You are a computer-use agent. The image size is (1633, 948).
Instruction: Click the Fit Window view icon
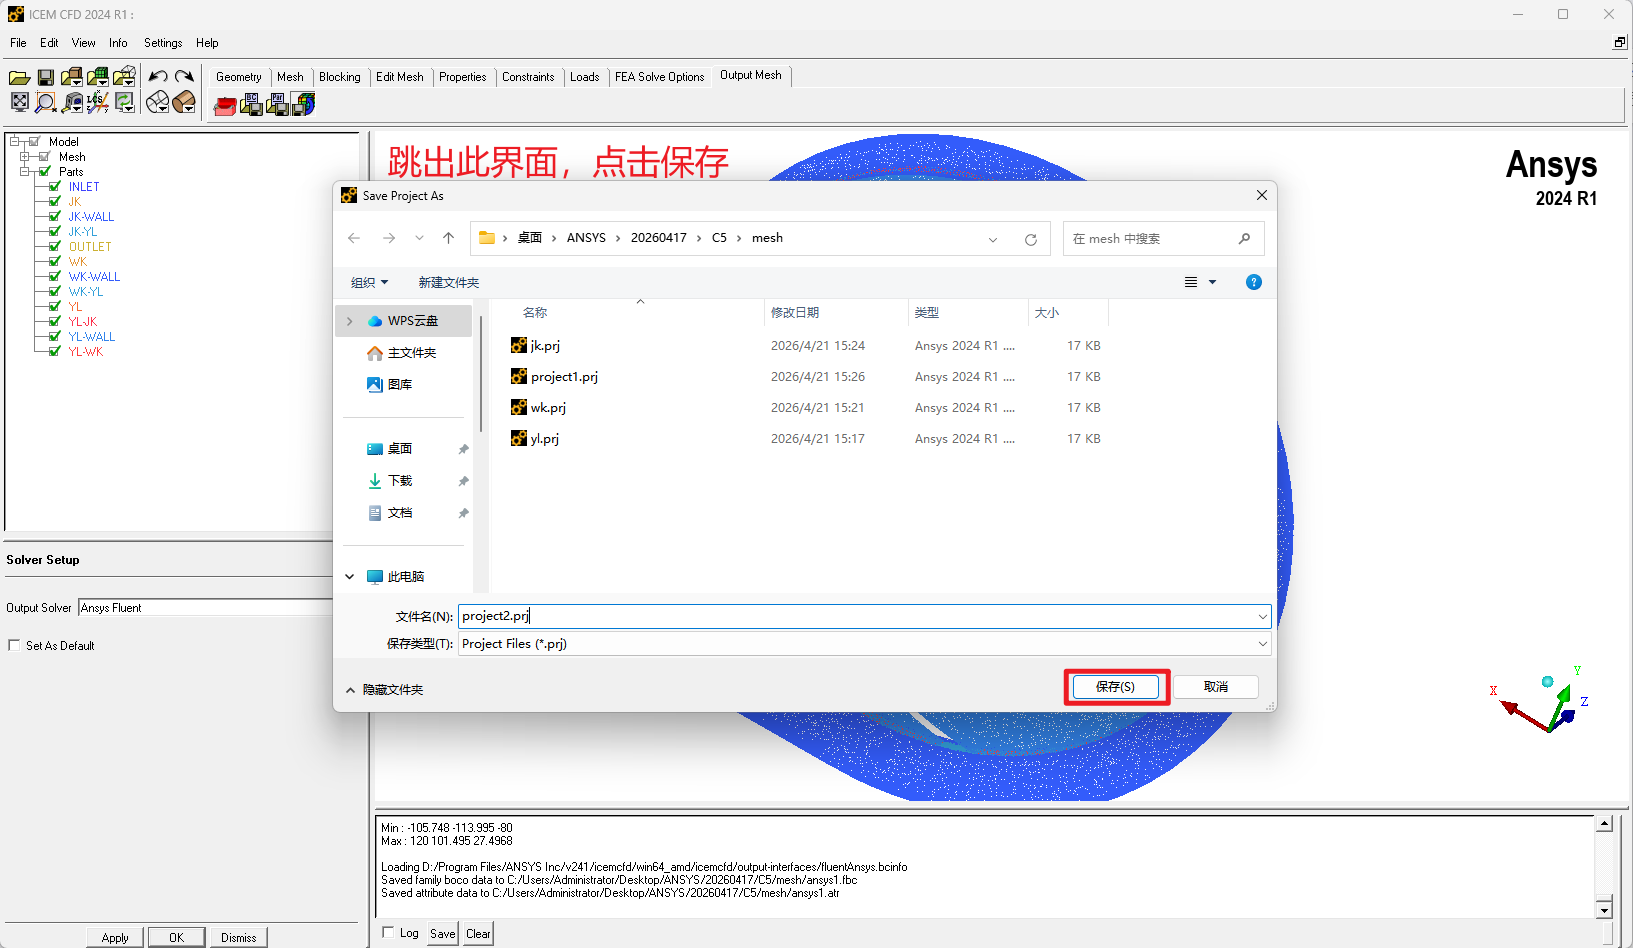19,102
